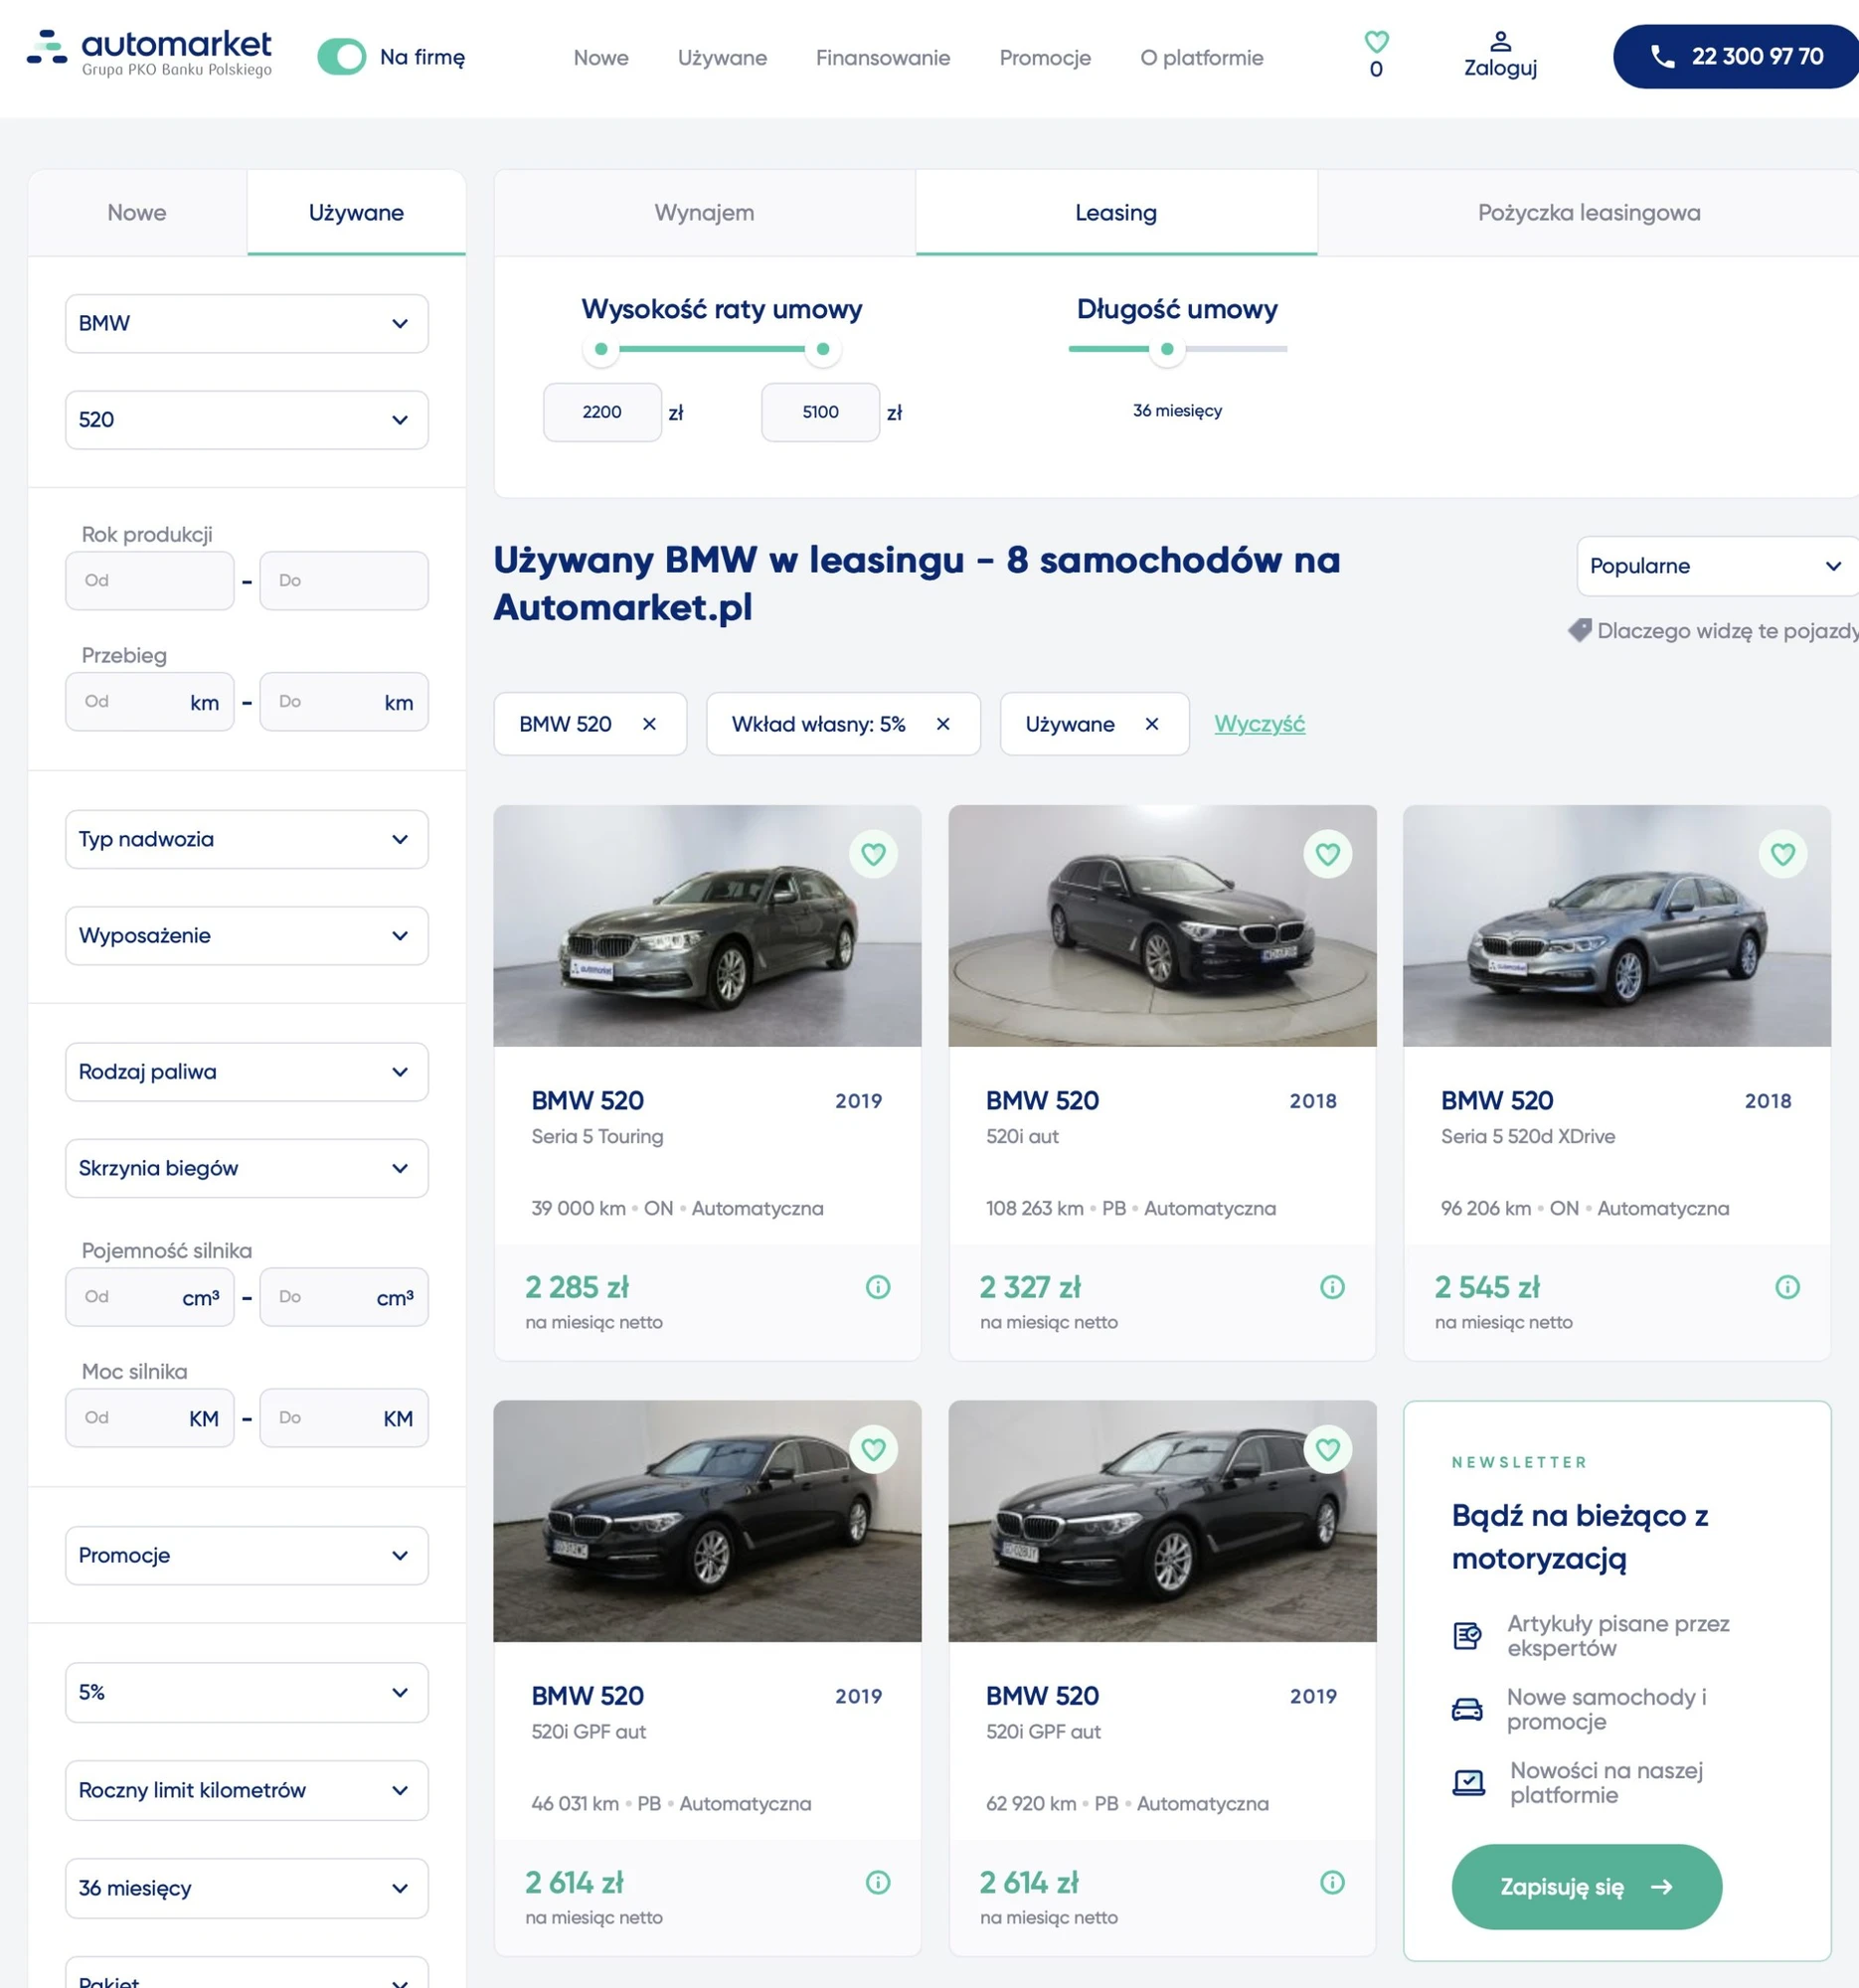Switch to the Nowe sidebar tab

tap(137, 213)
